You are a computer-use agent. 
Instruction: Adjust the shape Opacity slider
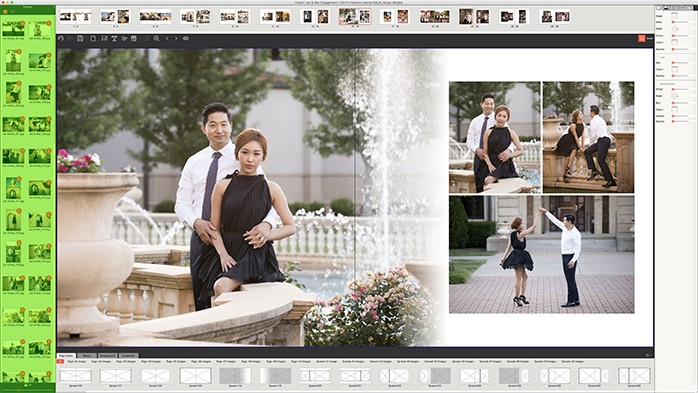[x=680, y=49]
